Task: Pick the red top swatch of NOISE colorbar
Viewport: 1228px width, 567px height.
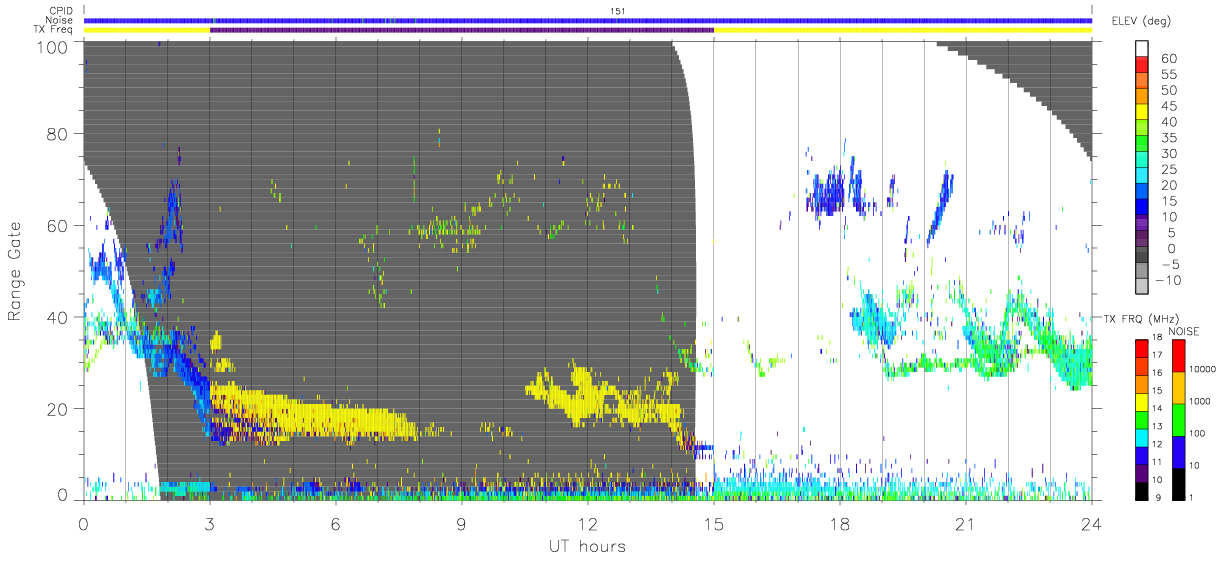Action: coord(1178,356)
